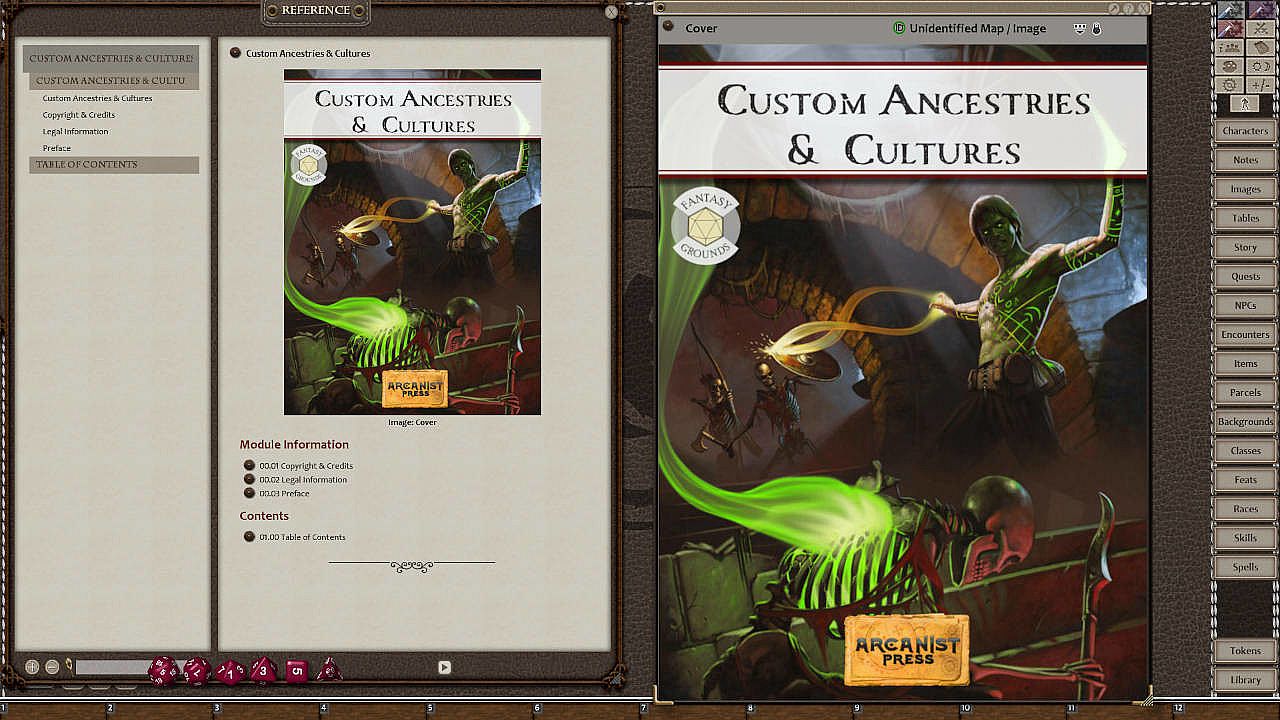Pick the d12 die
Image resolution: width=1280 pixels, height=720 pixels.
(x=196, y=670)
